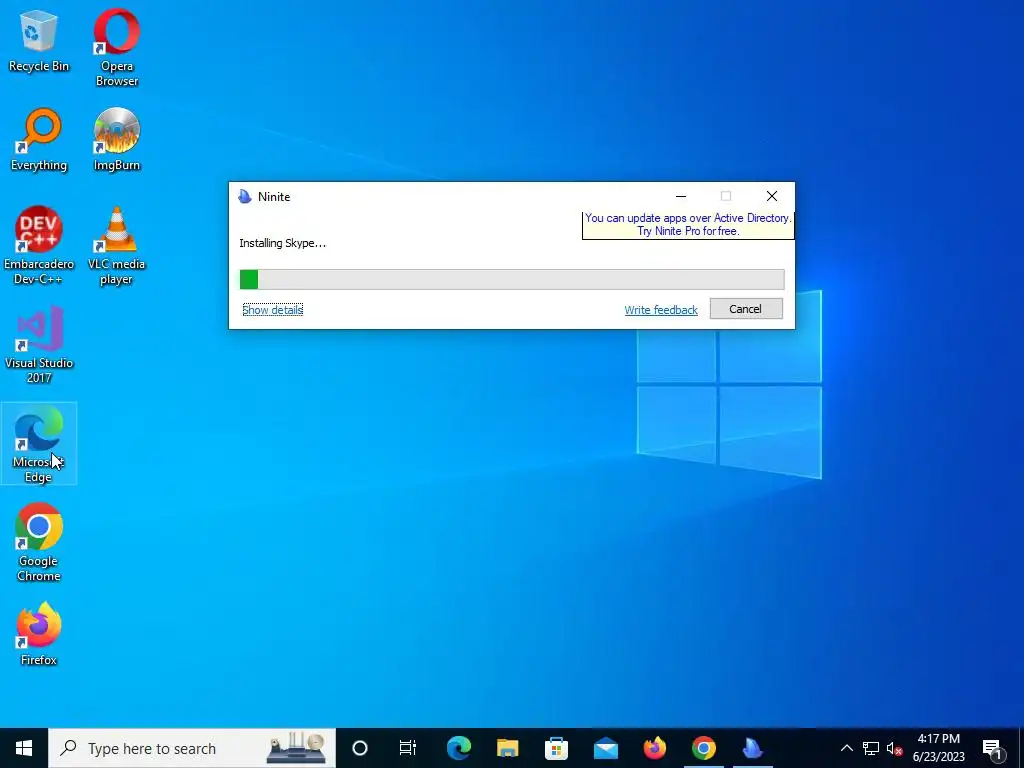
Task: Open the network status tray icon
Action: tap(871, 748)
